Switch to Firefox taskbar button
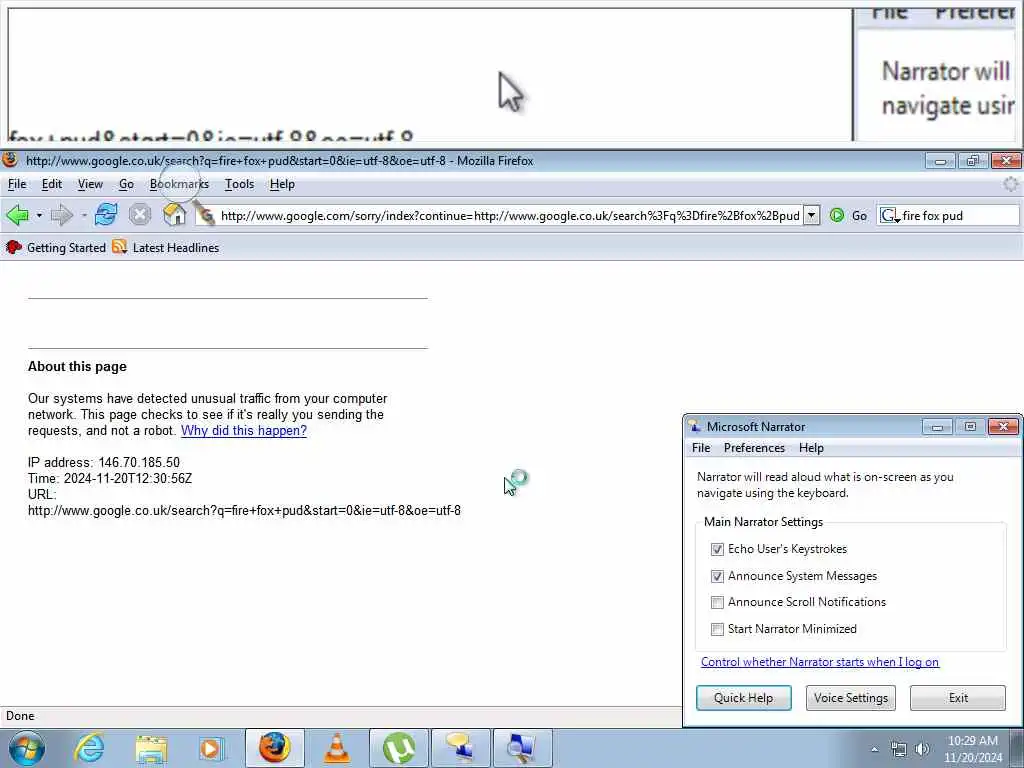1024x768 pixels. 274,748
